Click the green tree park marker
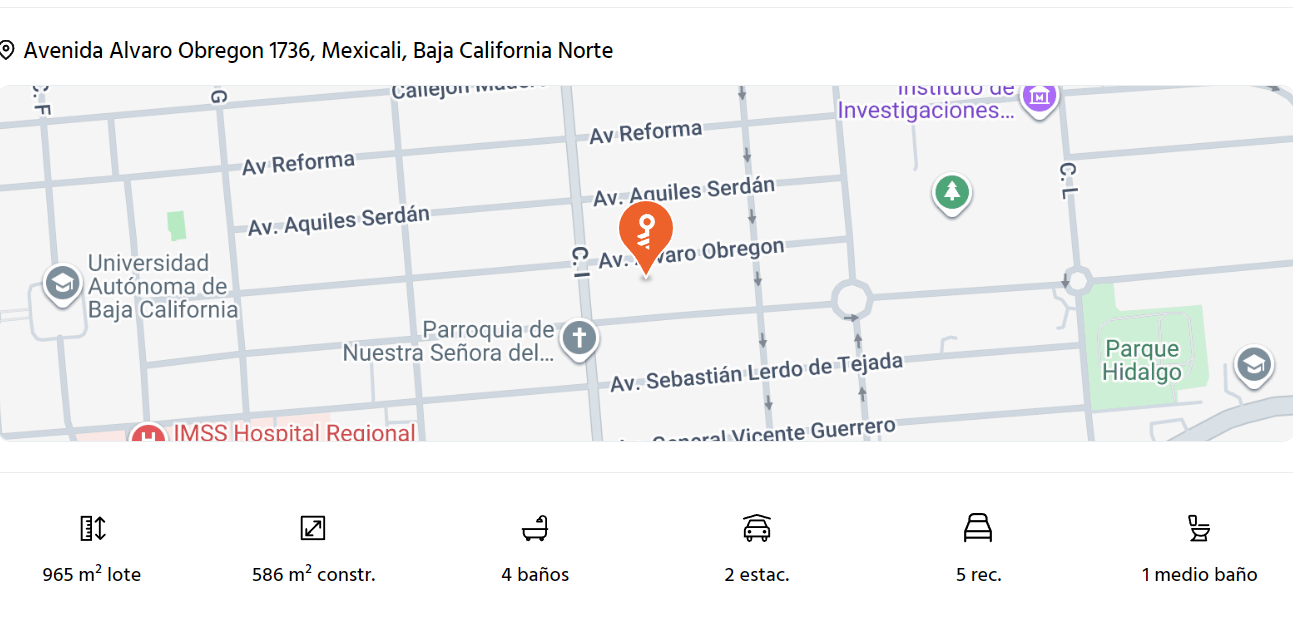This screenshot has height=622, width=1293. coord(952,191)
